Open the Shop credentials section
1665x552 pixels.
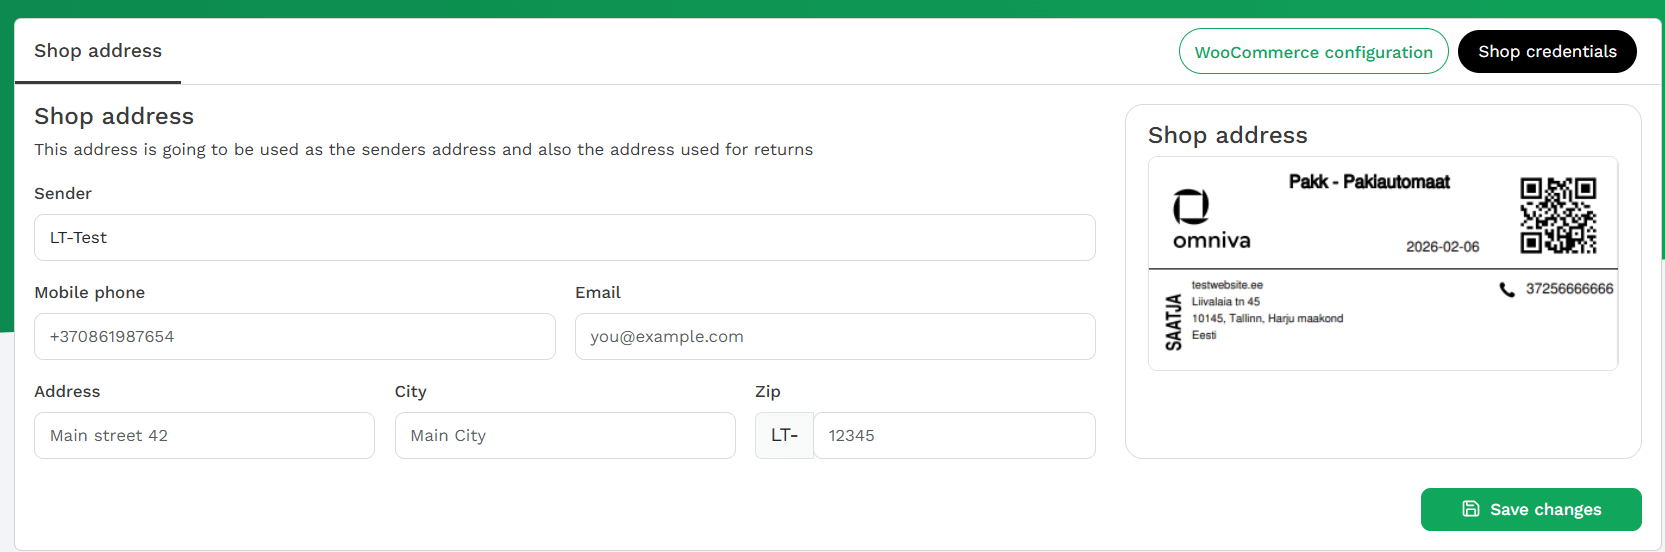pyautogui.click(x=1546, y=52)
